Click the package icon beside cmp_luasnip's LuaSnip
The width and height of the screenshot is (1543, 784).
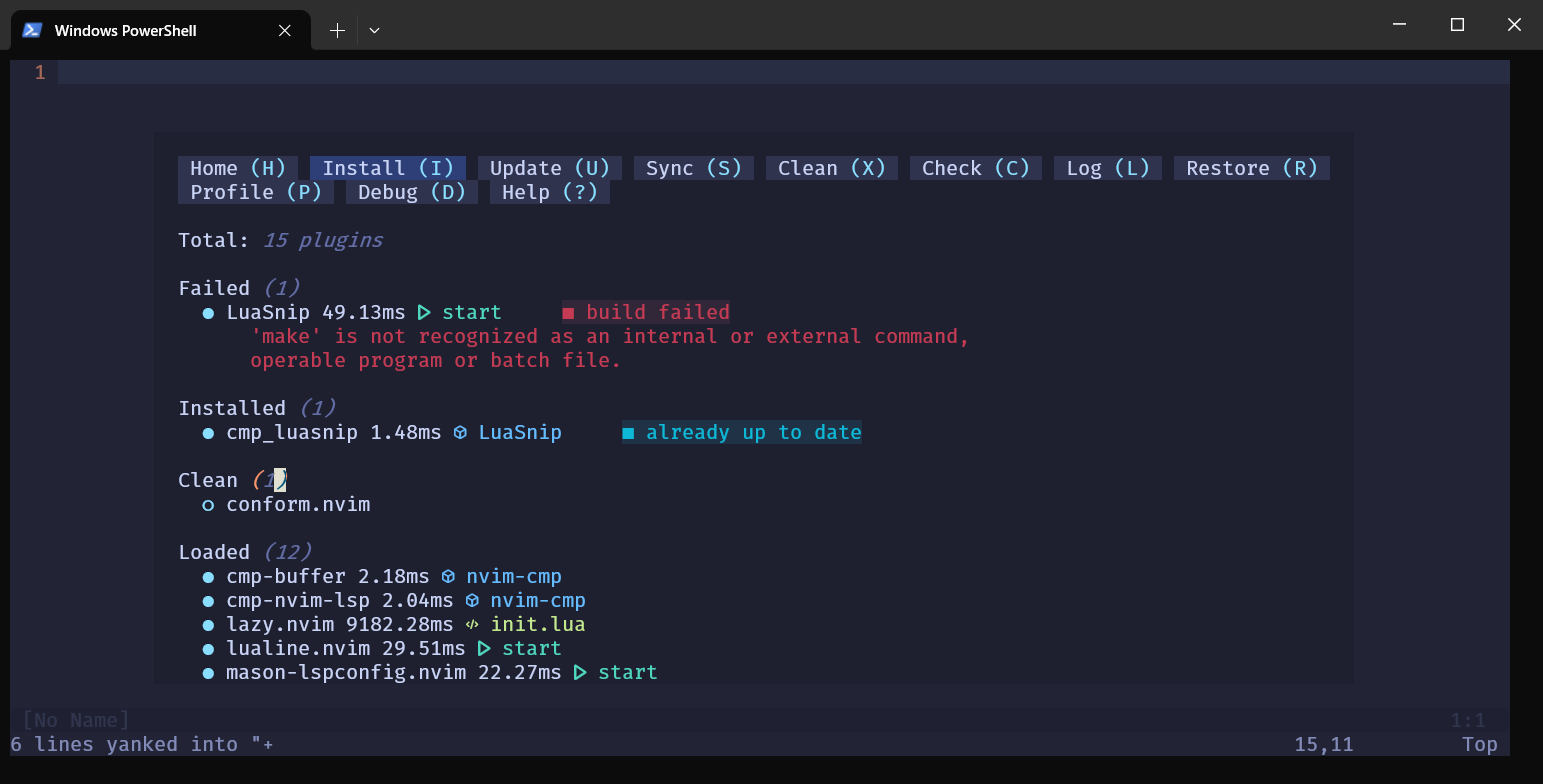(460, 433)
